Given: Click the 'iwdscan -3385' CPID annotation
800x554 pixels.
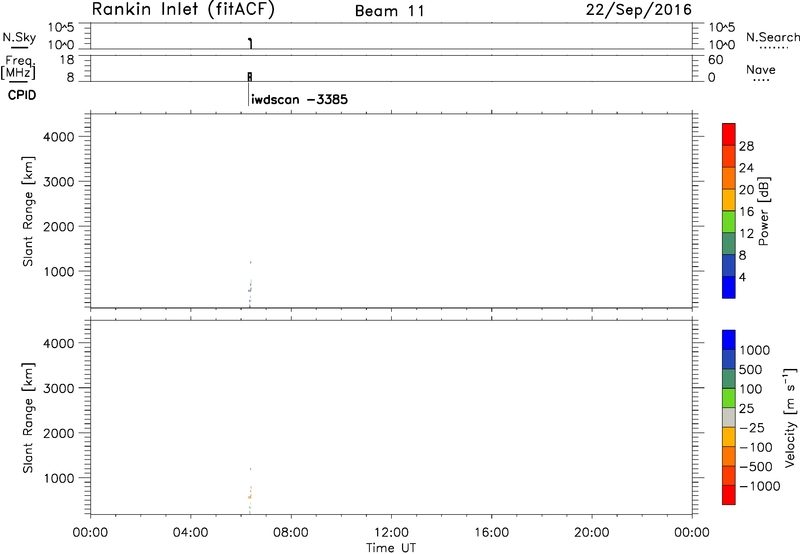Looking at the screenshot, I should tap(299, 99).
